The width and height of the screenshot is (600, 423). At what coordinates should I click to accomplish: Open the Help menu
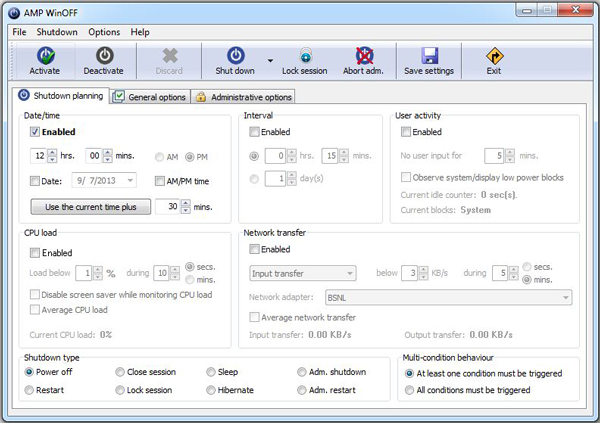(x=140, y=32)
